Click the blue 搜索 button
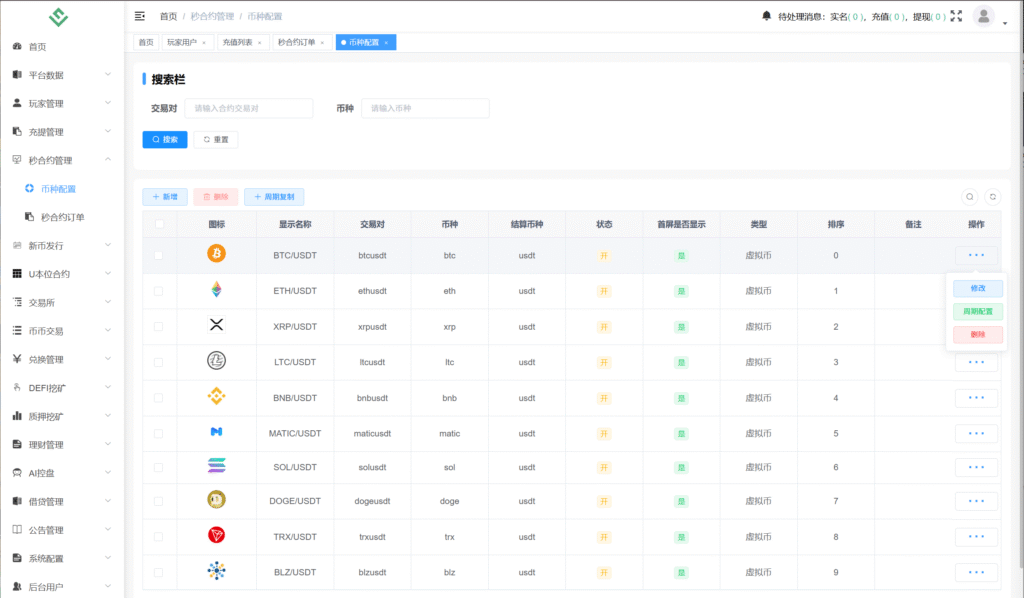The image size is (1024, 598). point(165,139)
